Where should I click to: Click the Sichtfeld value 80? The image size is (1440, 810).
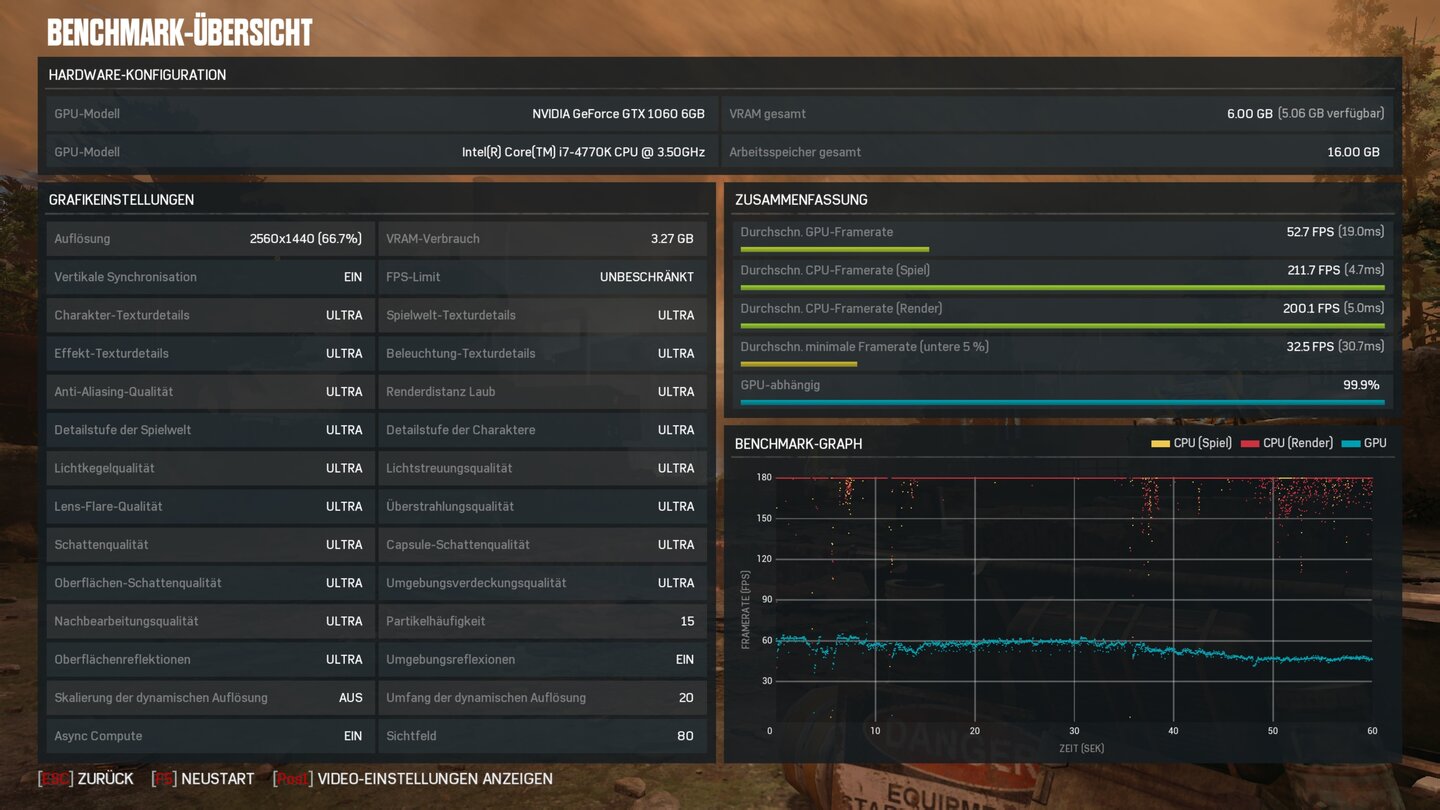click(685, 736)
